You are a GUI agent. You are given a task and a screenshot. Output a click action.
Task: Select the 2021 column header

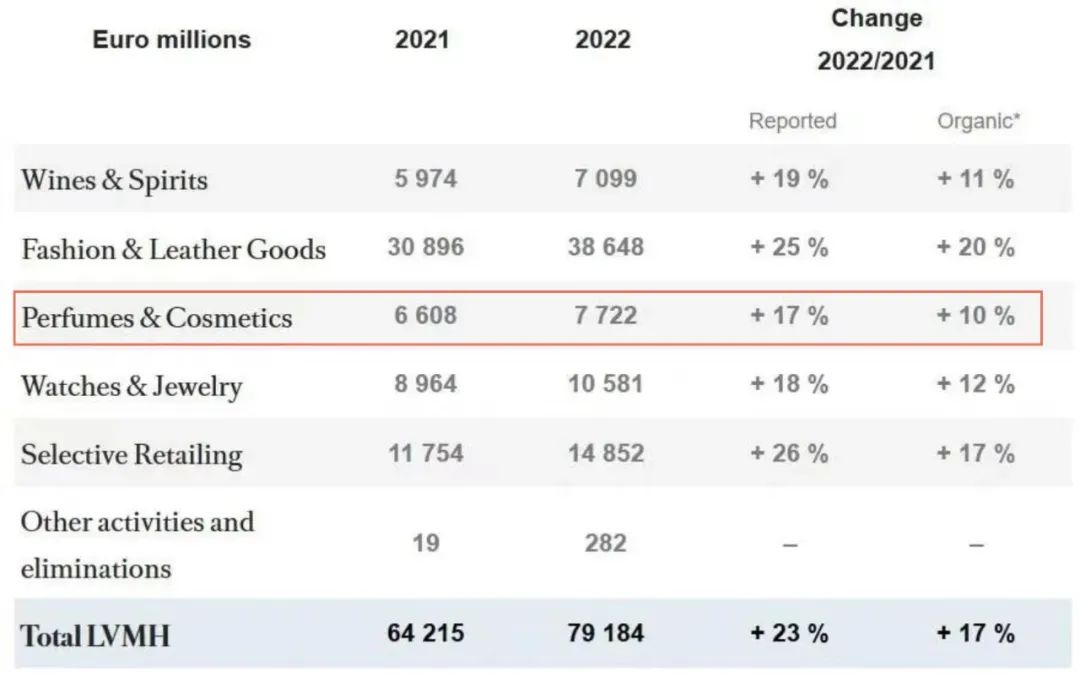pyautogui.click(x=422, y=40)
